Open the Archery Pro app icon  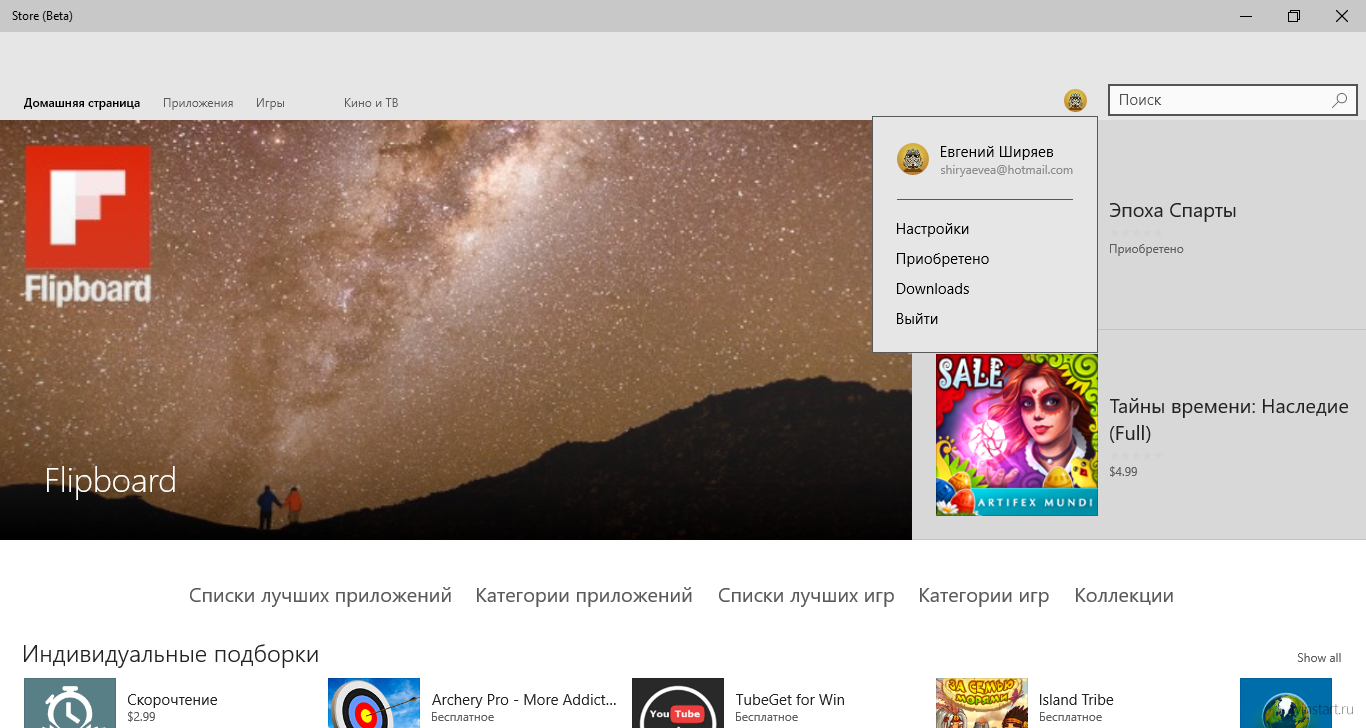click(x=374, y=703)
